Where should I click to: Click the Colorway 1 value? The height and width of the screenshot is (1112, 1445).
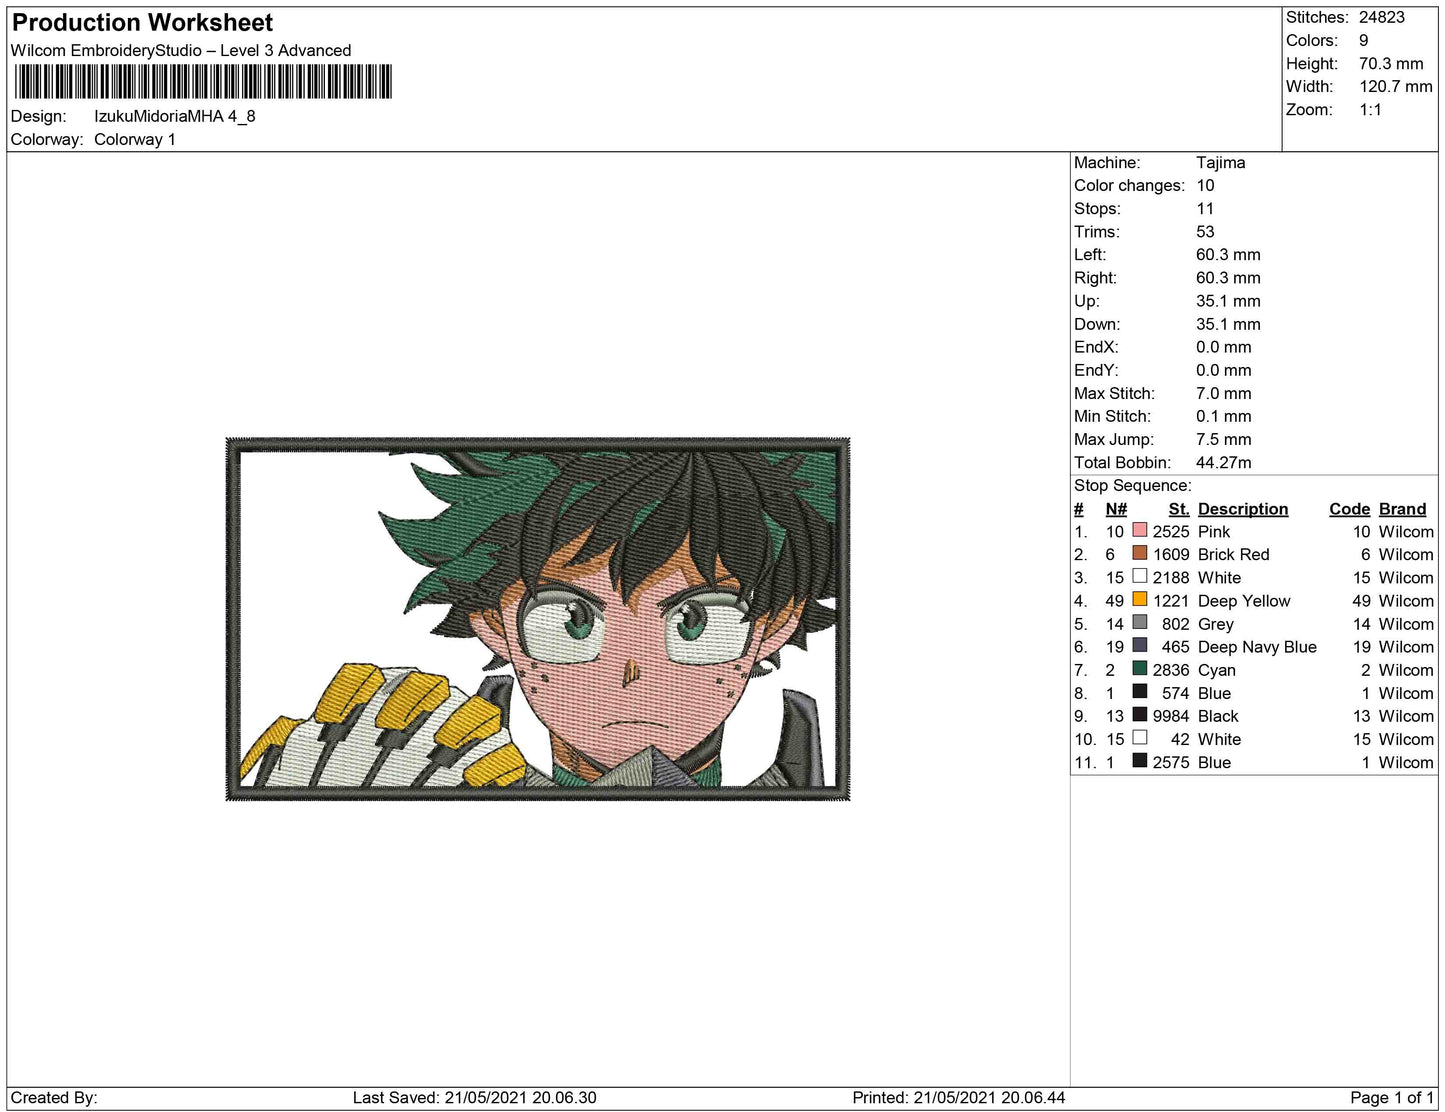[135, 139]
